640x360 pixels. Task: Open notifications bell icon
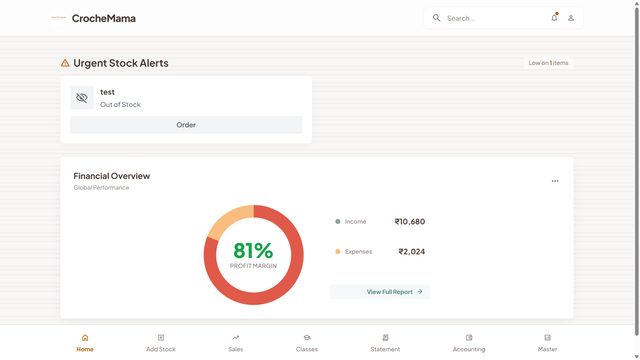554,18
